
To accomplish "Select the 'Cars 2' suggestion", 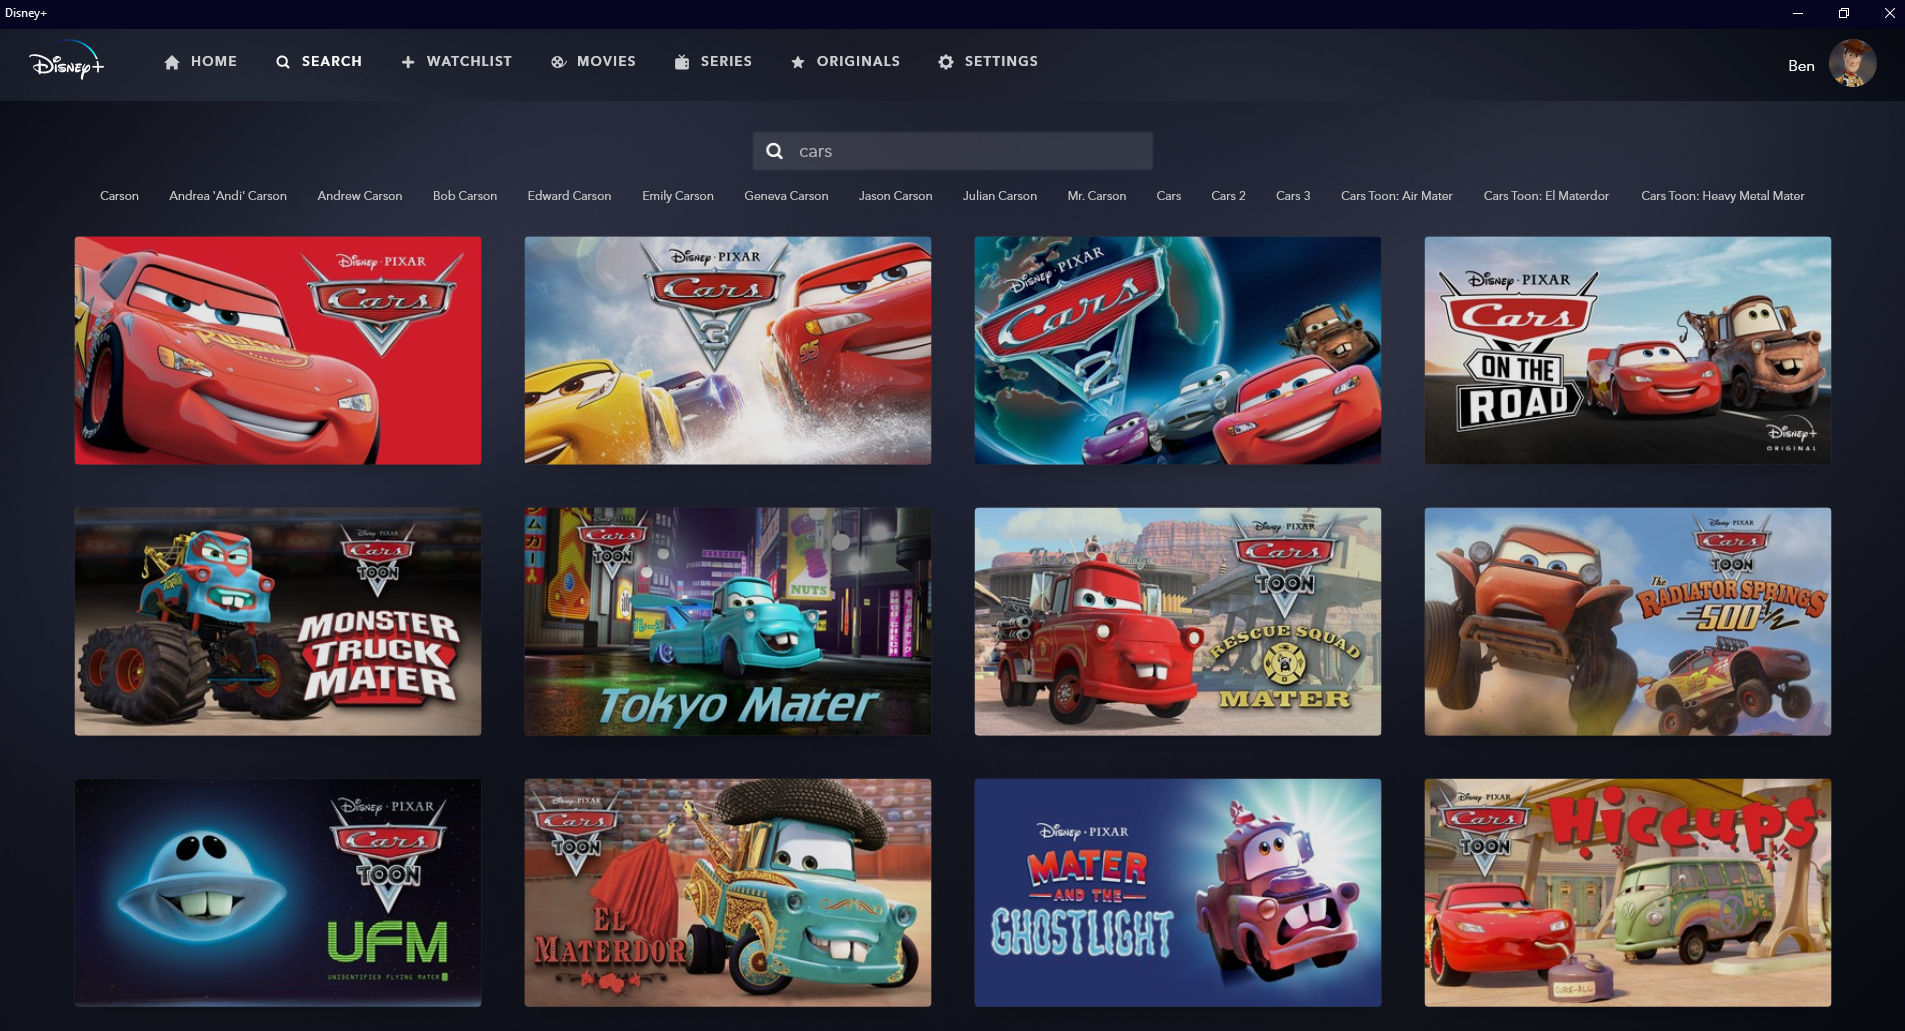I will [1228, 196].
